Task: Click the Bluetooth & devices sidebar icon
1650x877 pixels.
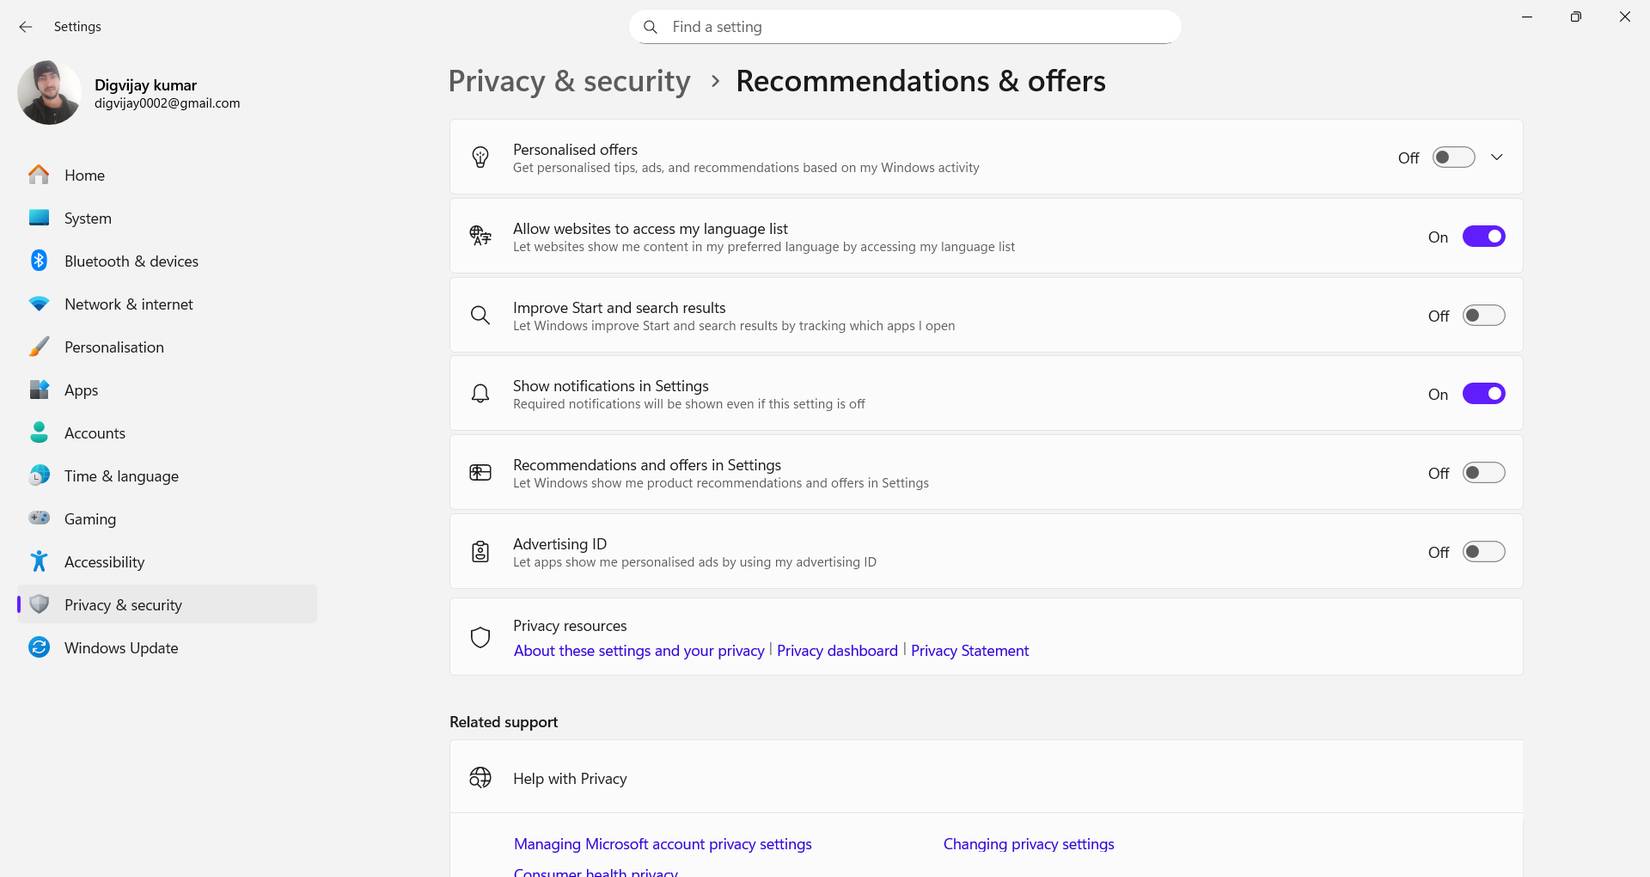Action: click(39, 261)
